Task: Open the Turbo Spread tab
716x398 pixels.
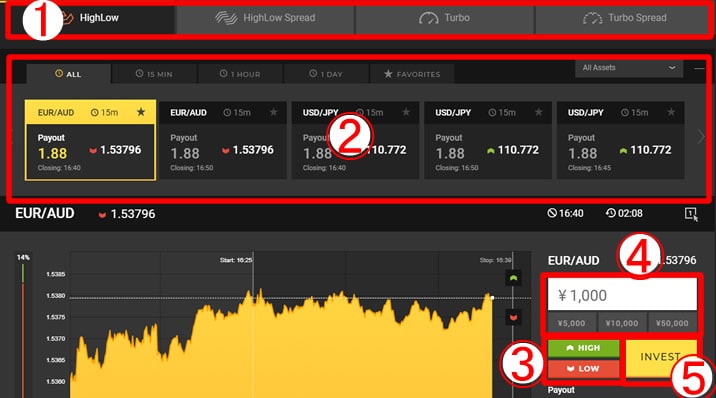Action: pos(623,19)
